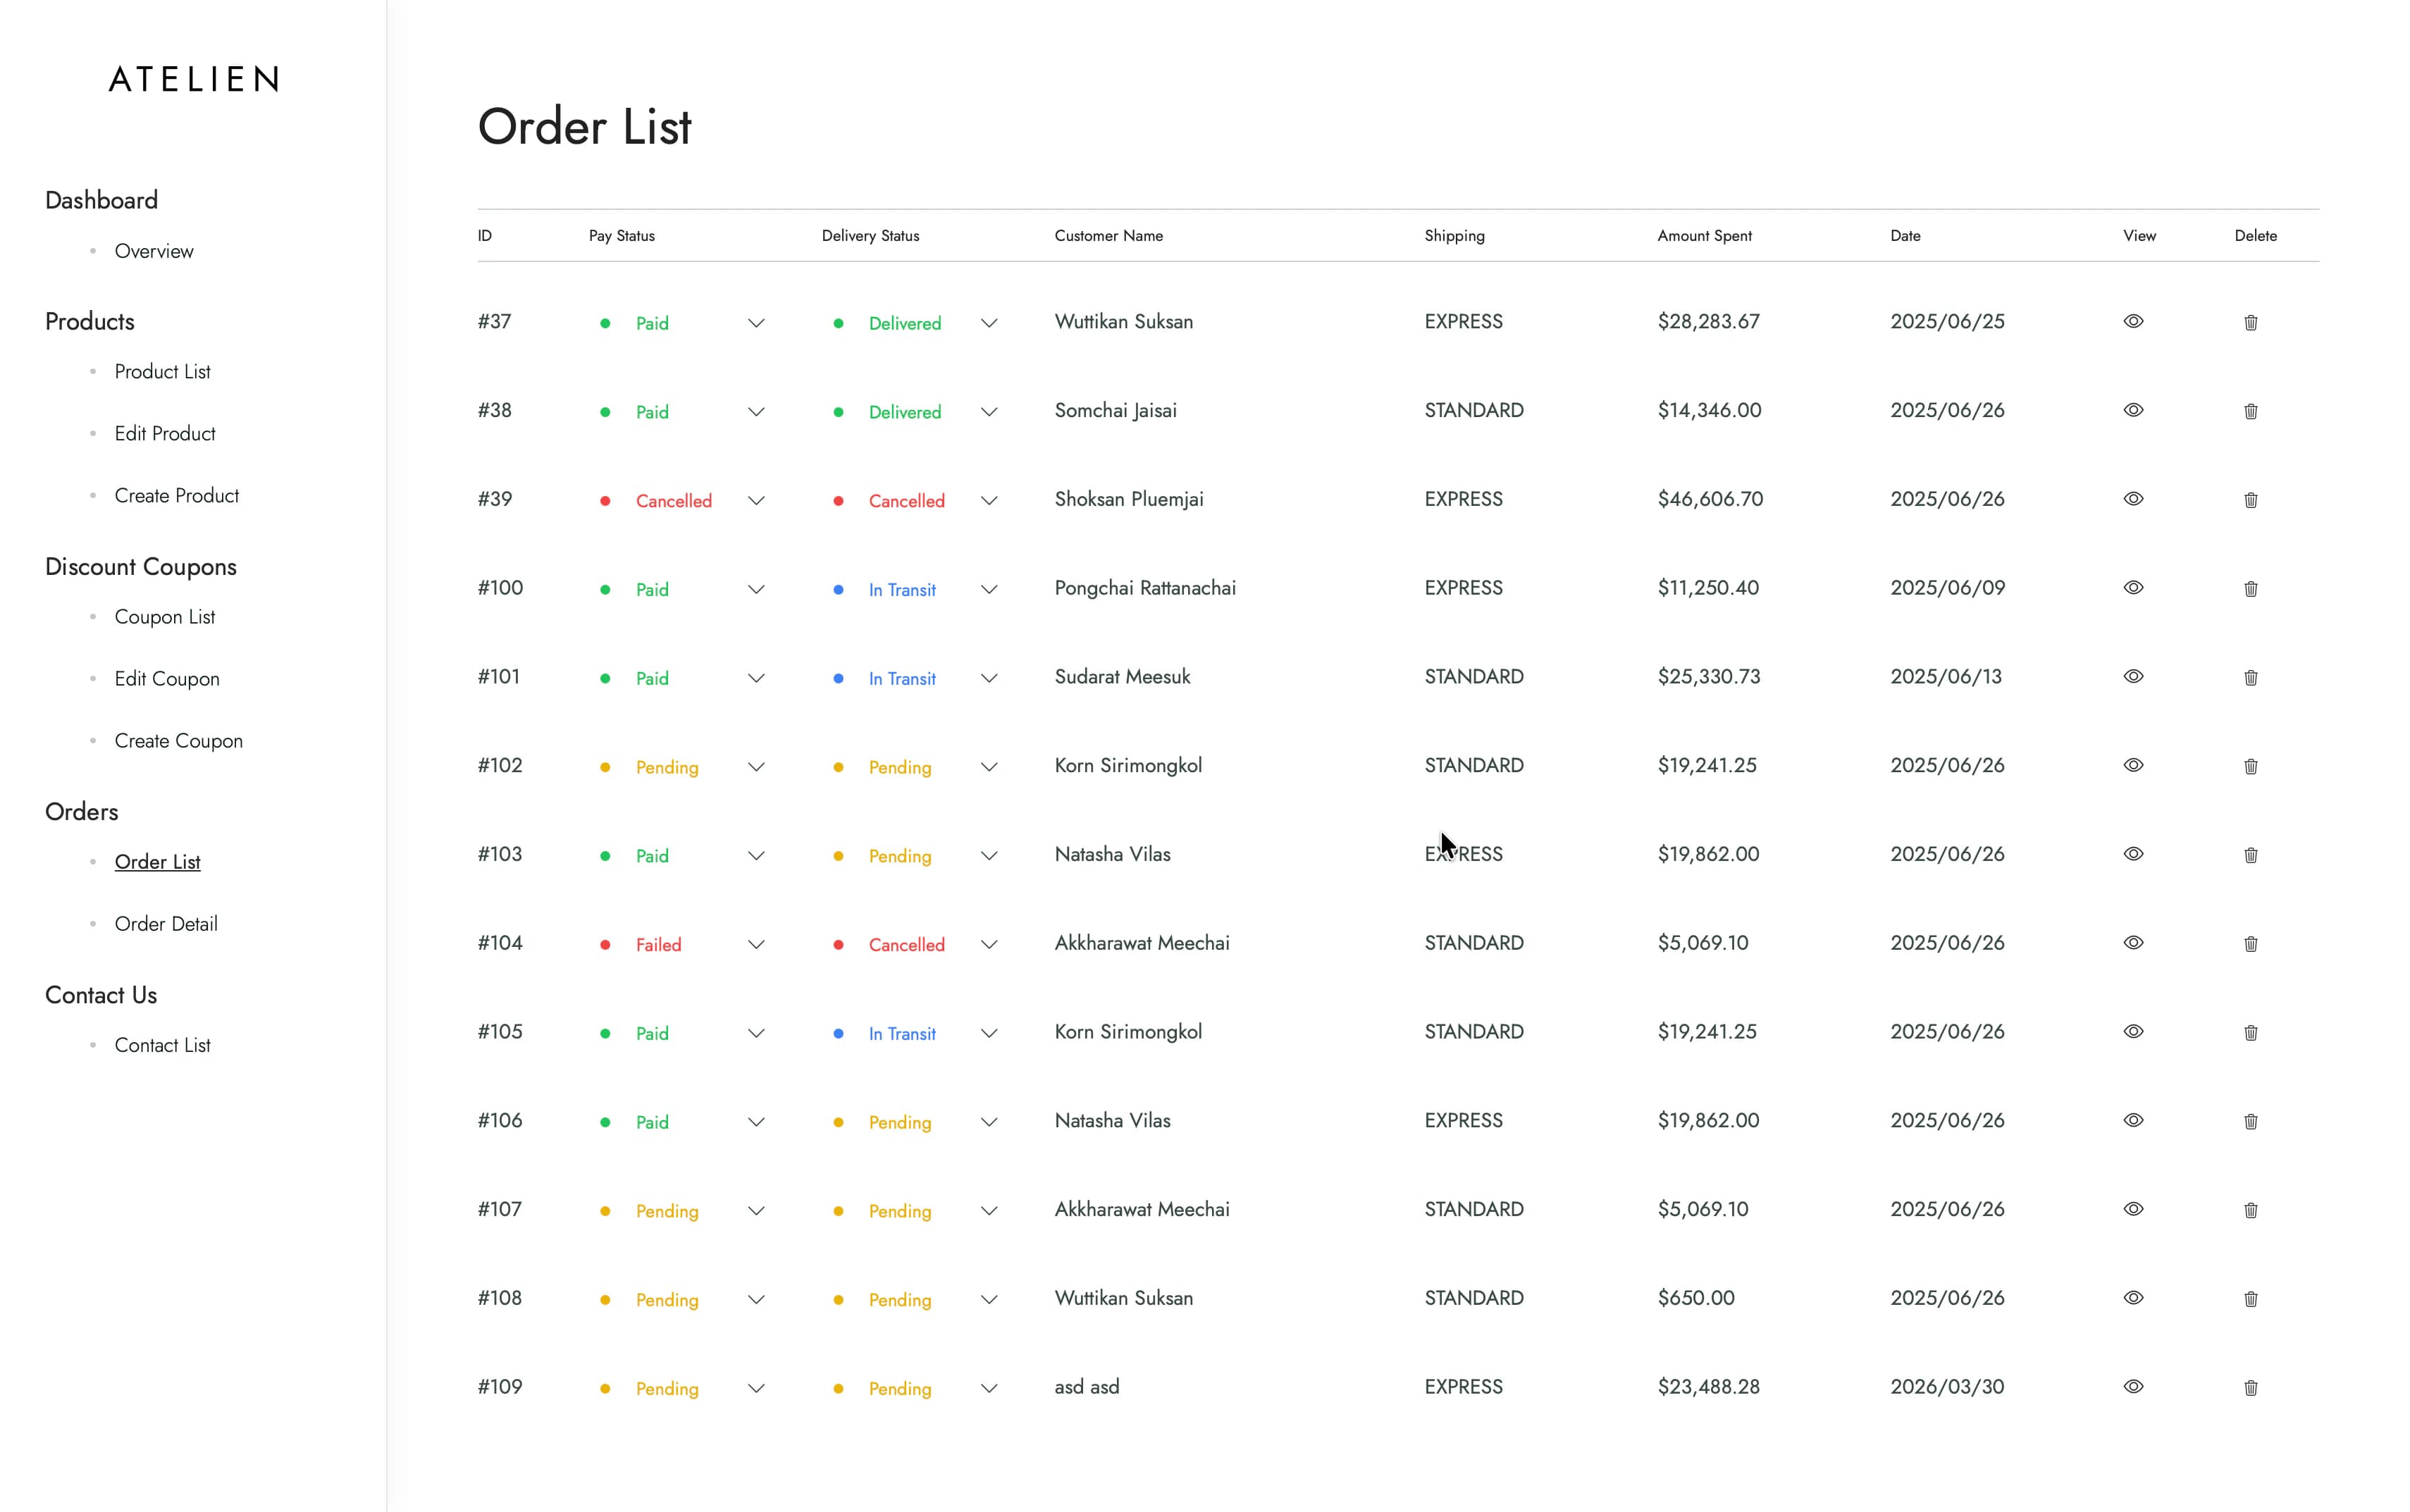Remove order #104 with the trash icon
The height and width of the screenshot is (1512, 2410).
point(2250,944)
